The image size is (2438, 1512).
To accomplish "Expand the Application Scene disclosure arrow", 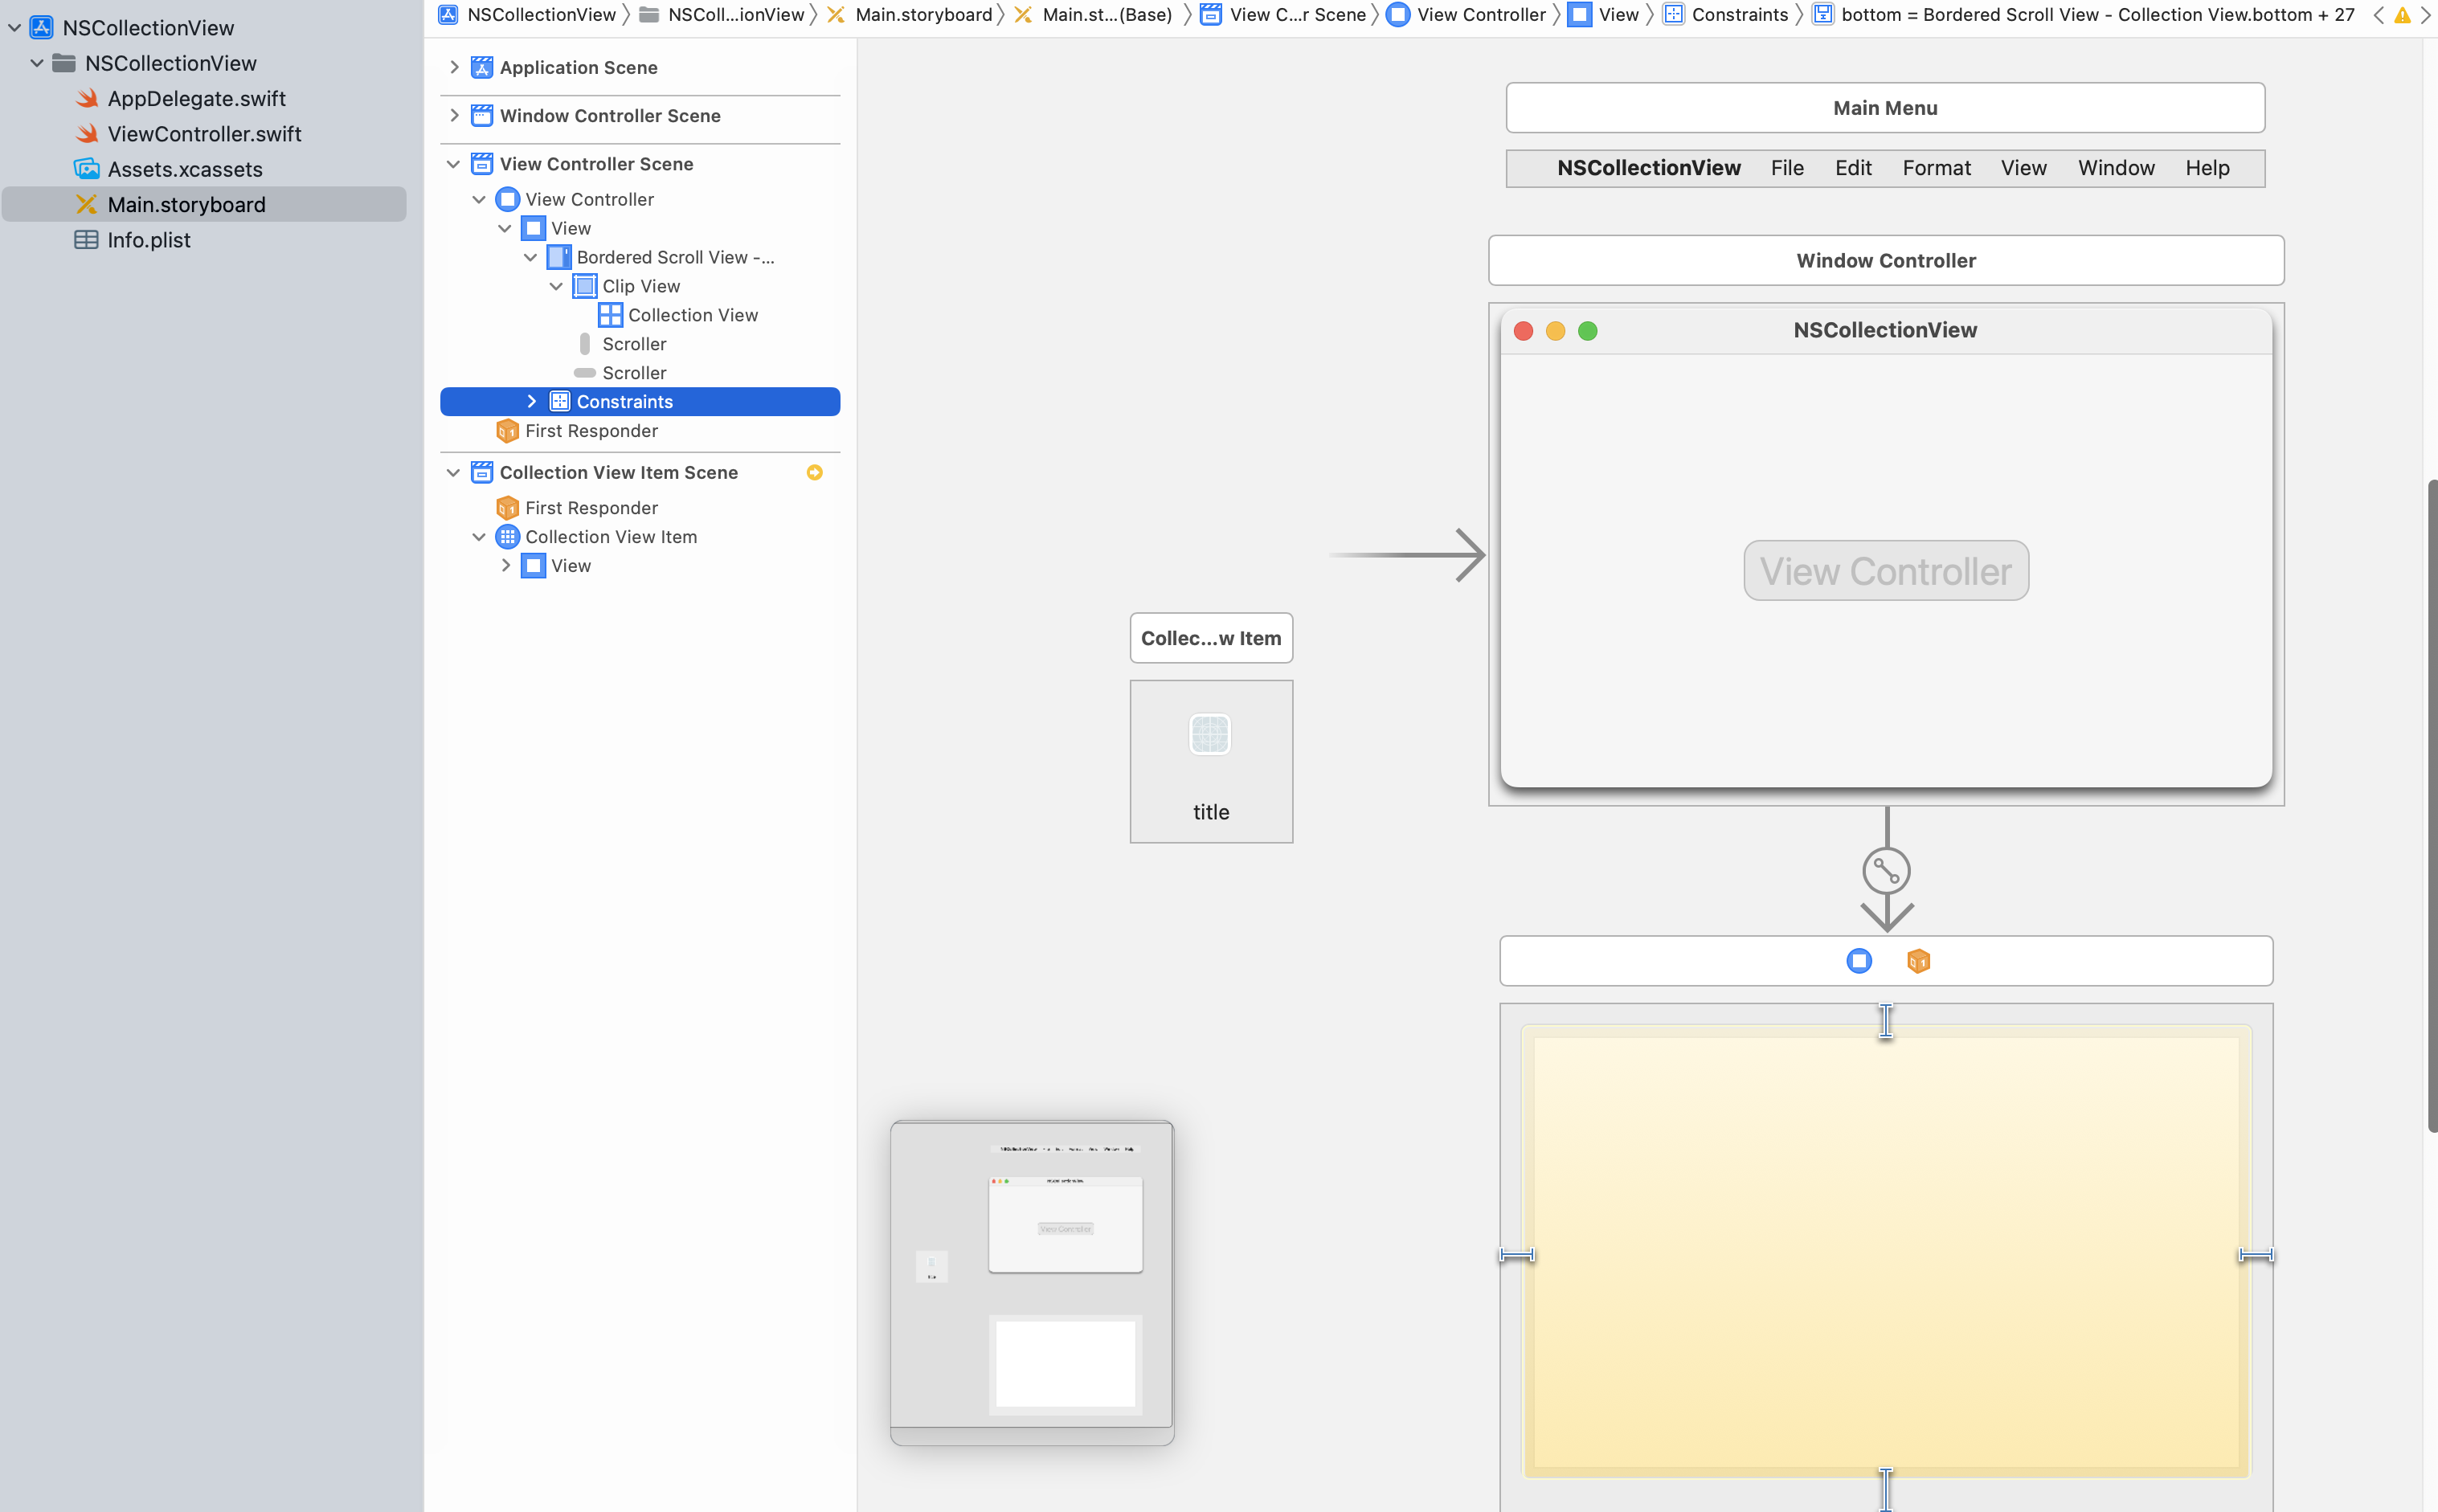I will (x=454, y=67).
